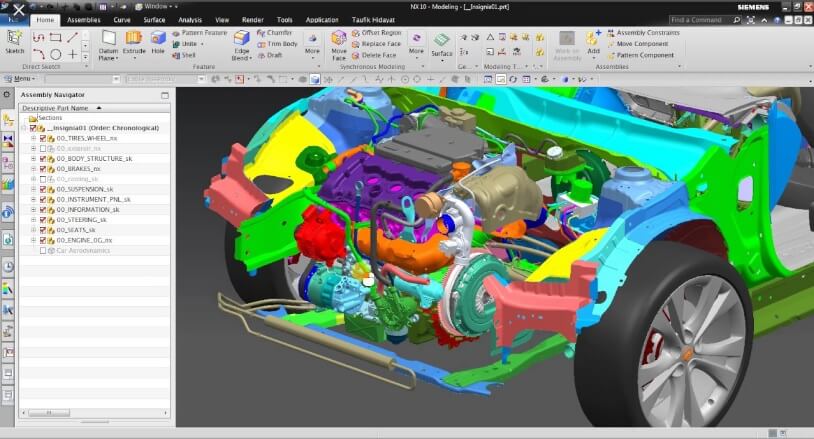Select the Line sketch tool

(72, 37)
